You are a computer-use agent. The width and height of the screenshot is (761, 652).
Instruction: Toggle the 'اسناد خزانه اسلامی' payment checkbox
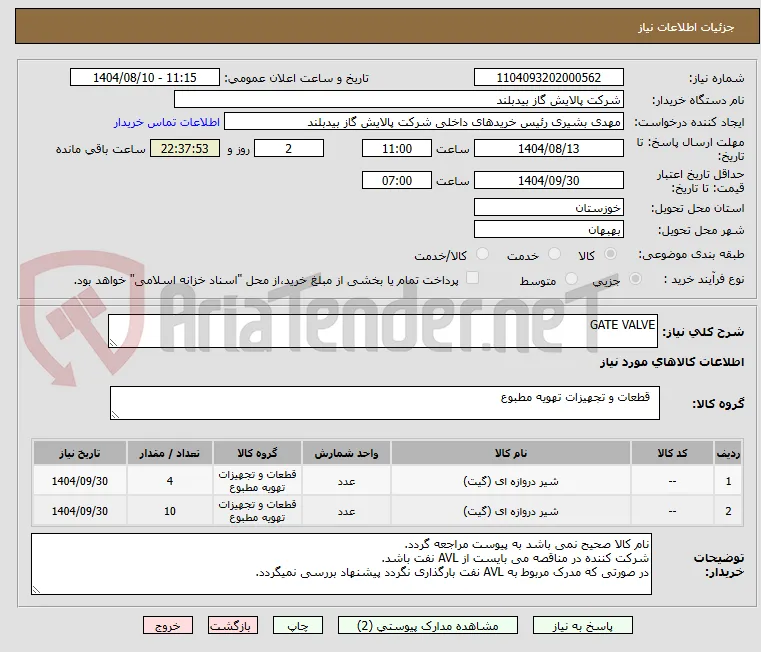[472, 278]
